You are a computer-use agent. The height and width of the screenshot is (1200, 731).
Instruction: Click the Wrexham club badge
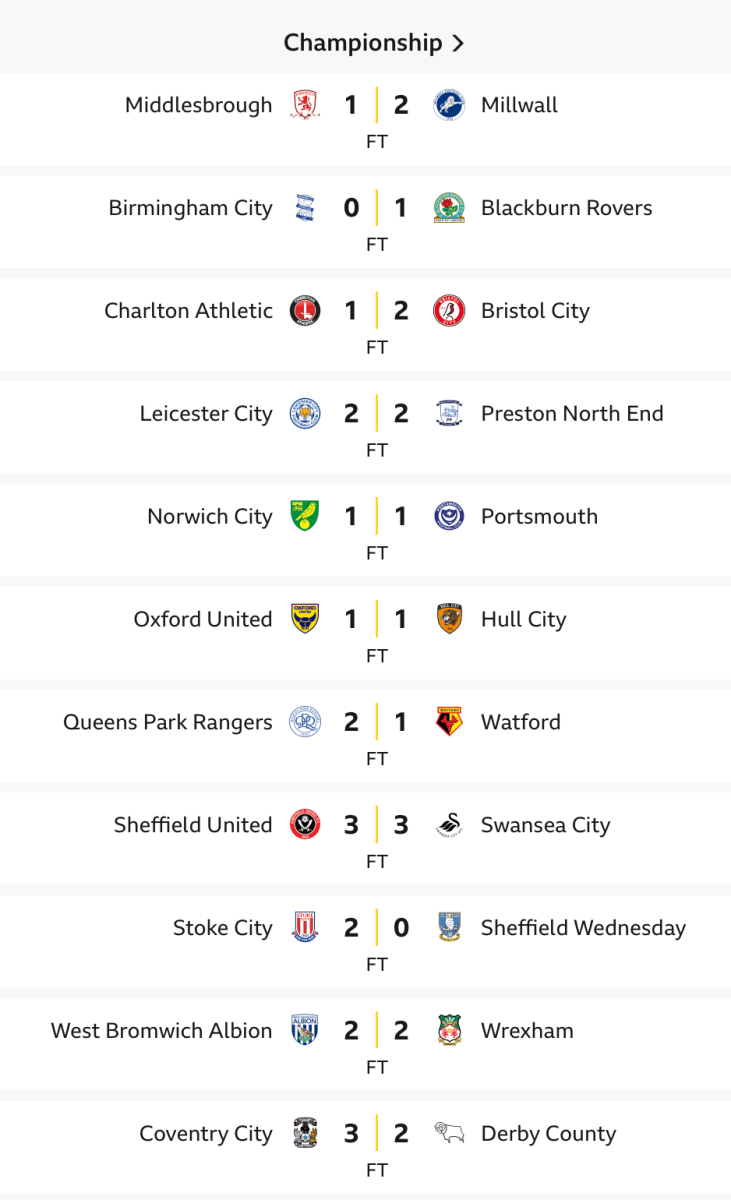(449, 1031)
